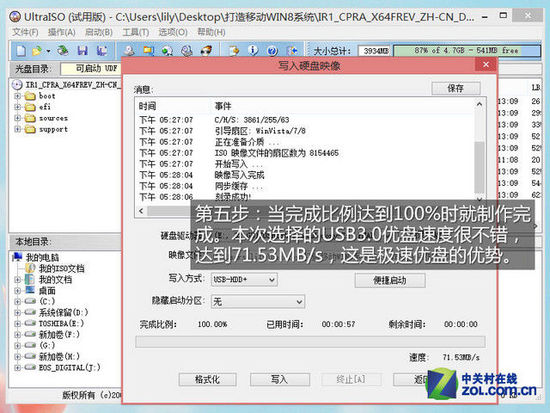Click the Exit arrow toolbar icon

click(292, 51)
